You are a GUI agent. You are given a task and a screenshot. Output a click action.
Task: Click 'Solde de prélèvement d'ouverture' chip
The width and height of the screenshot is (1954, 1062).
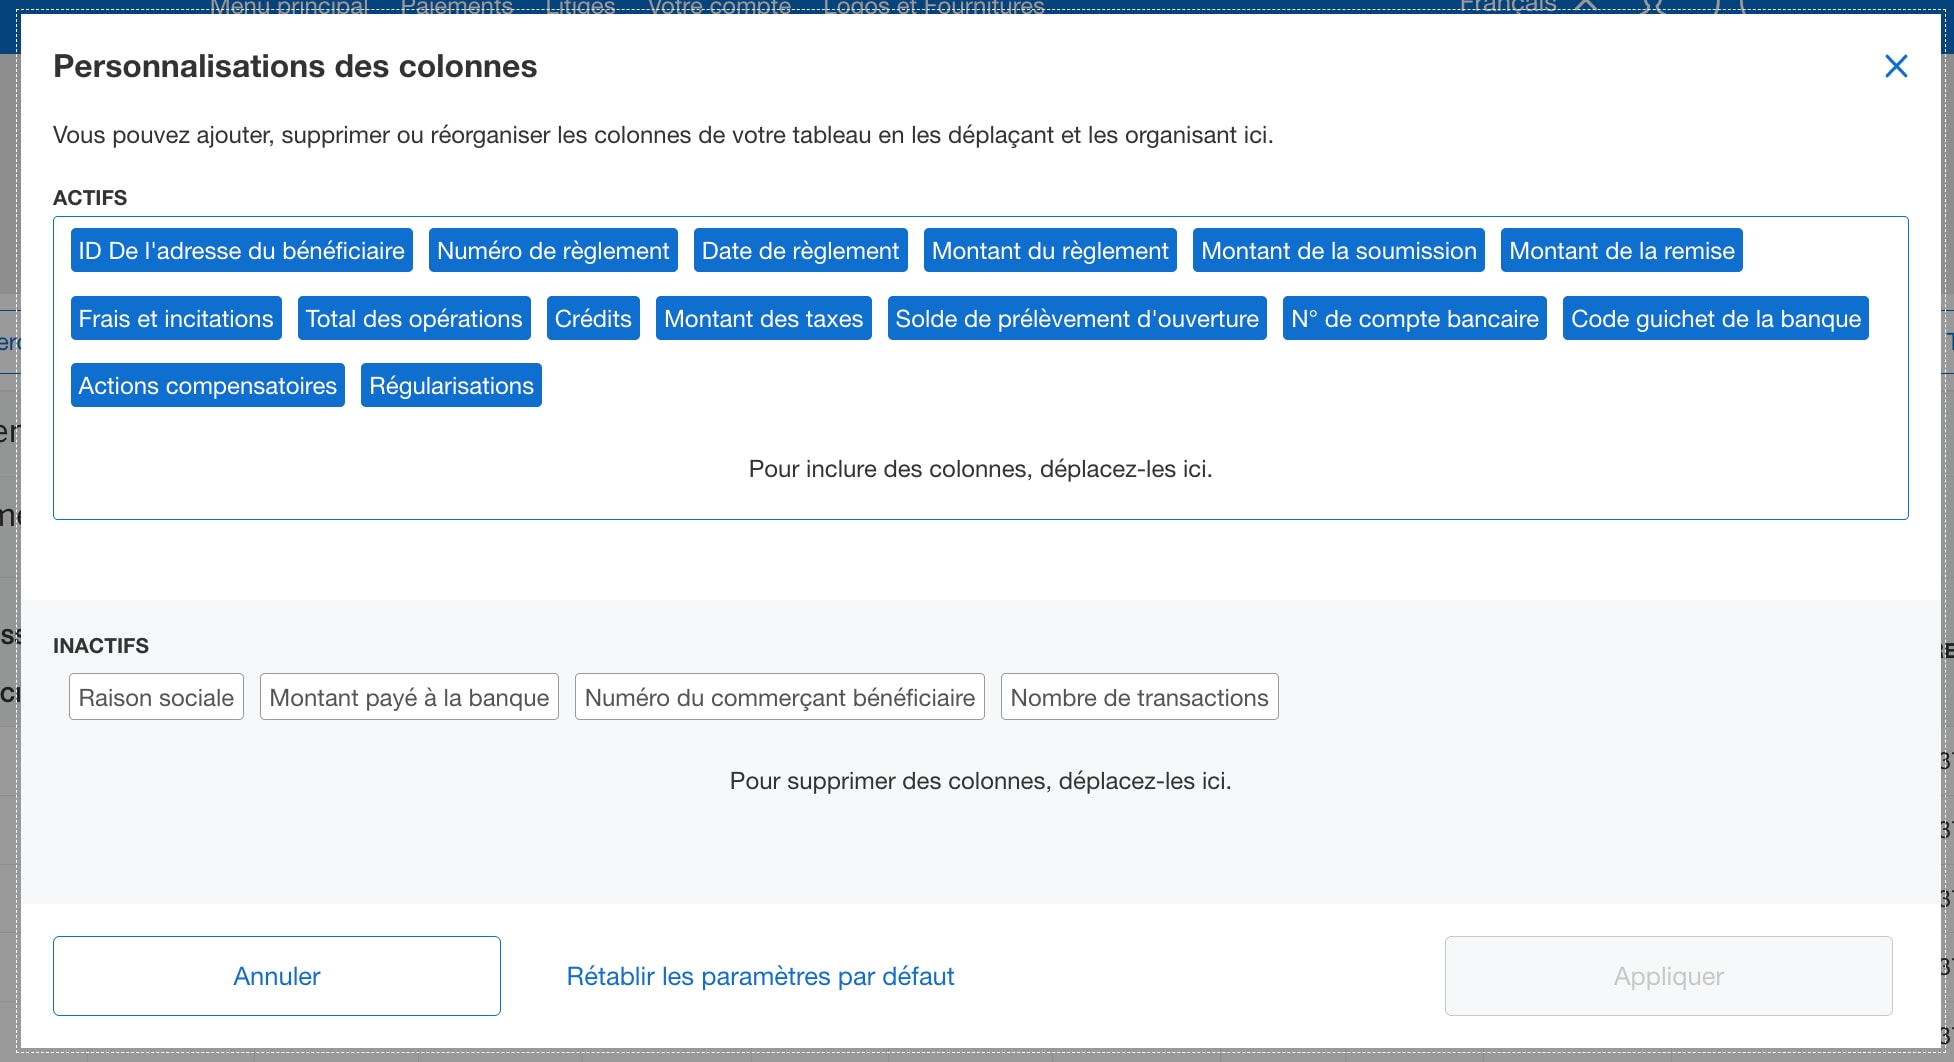click(x=1077, y=319)
